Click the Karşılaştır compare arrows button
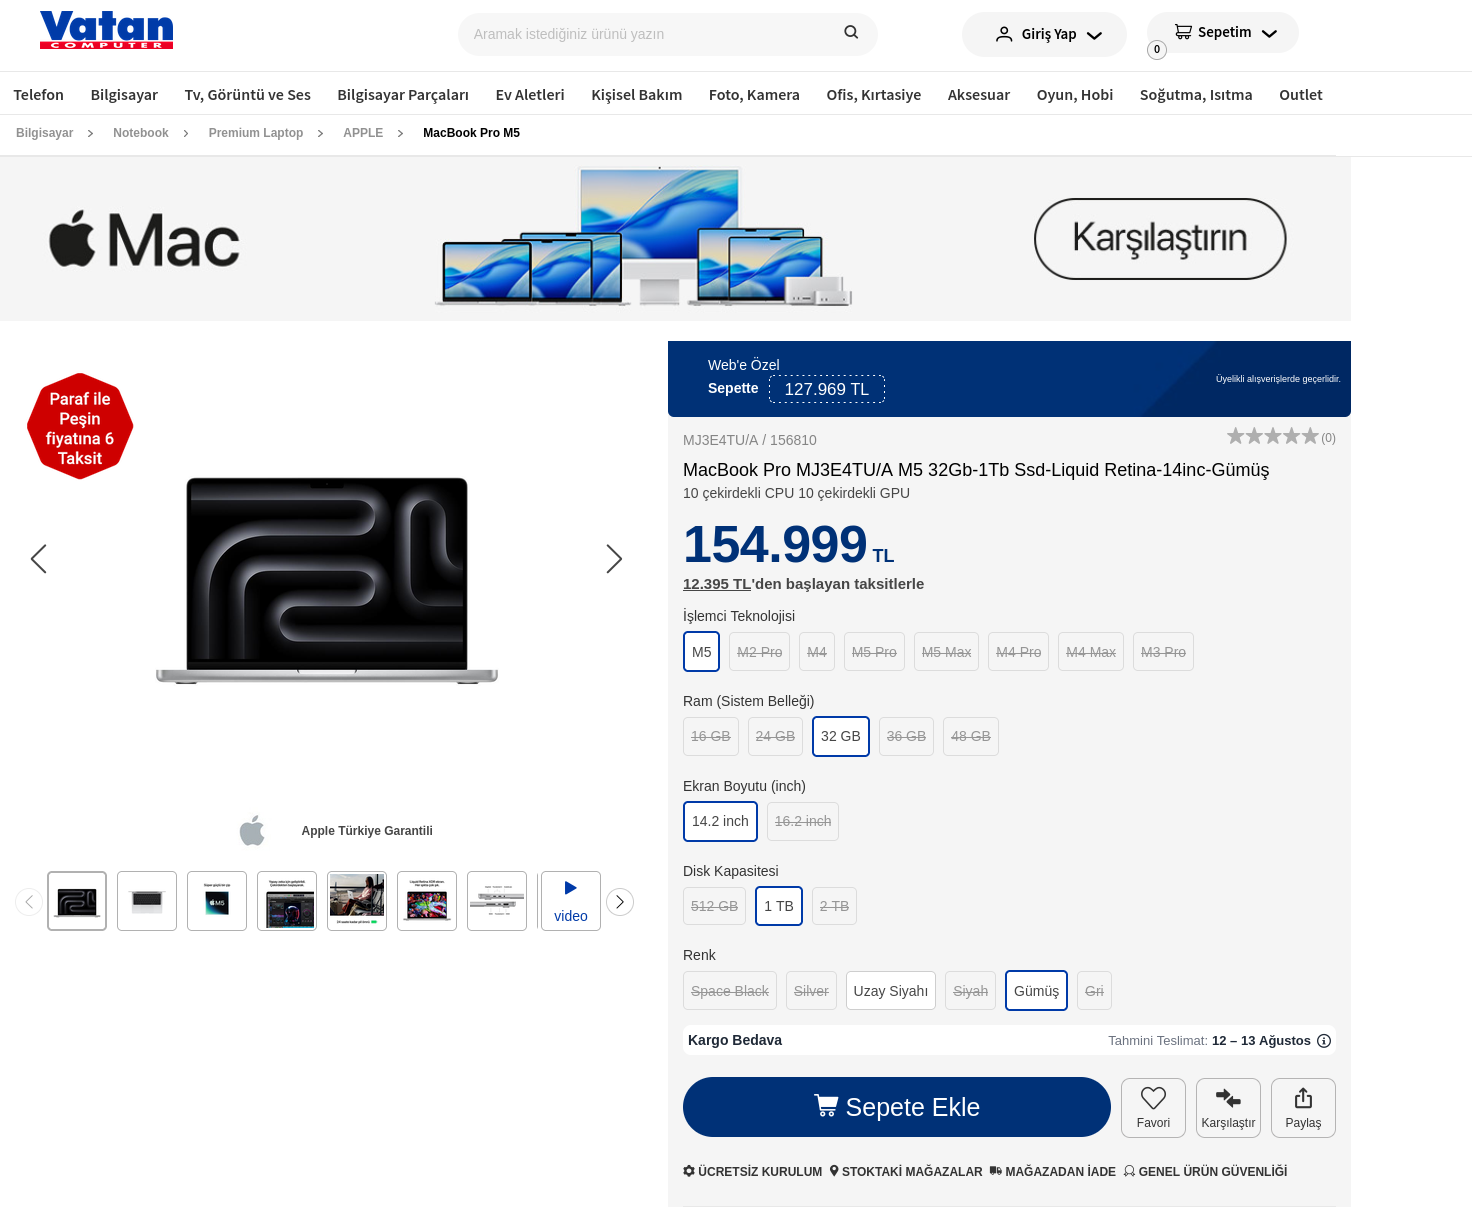Viewport: 1472px width, 1207px height. 1228,1108
